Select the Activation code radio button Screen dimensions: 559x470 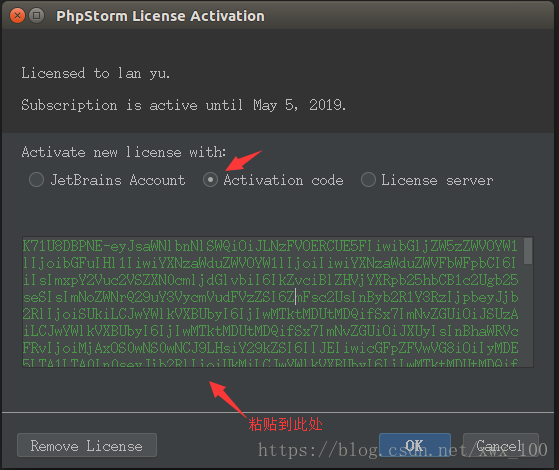(x=210, y=180)
